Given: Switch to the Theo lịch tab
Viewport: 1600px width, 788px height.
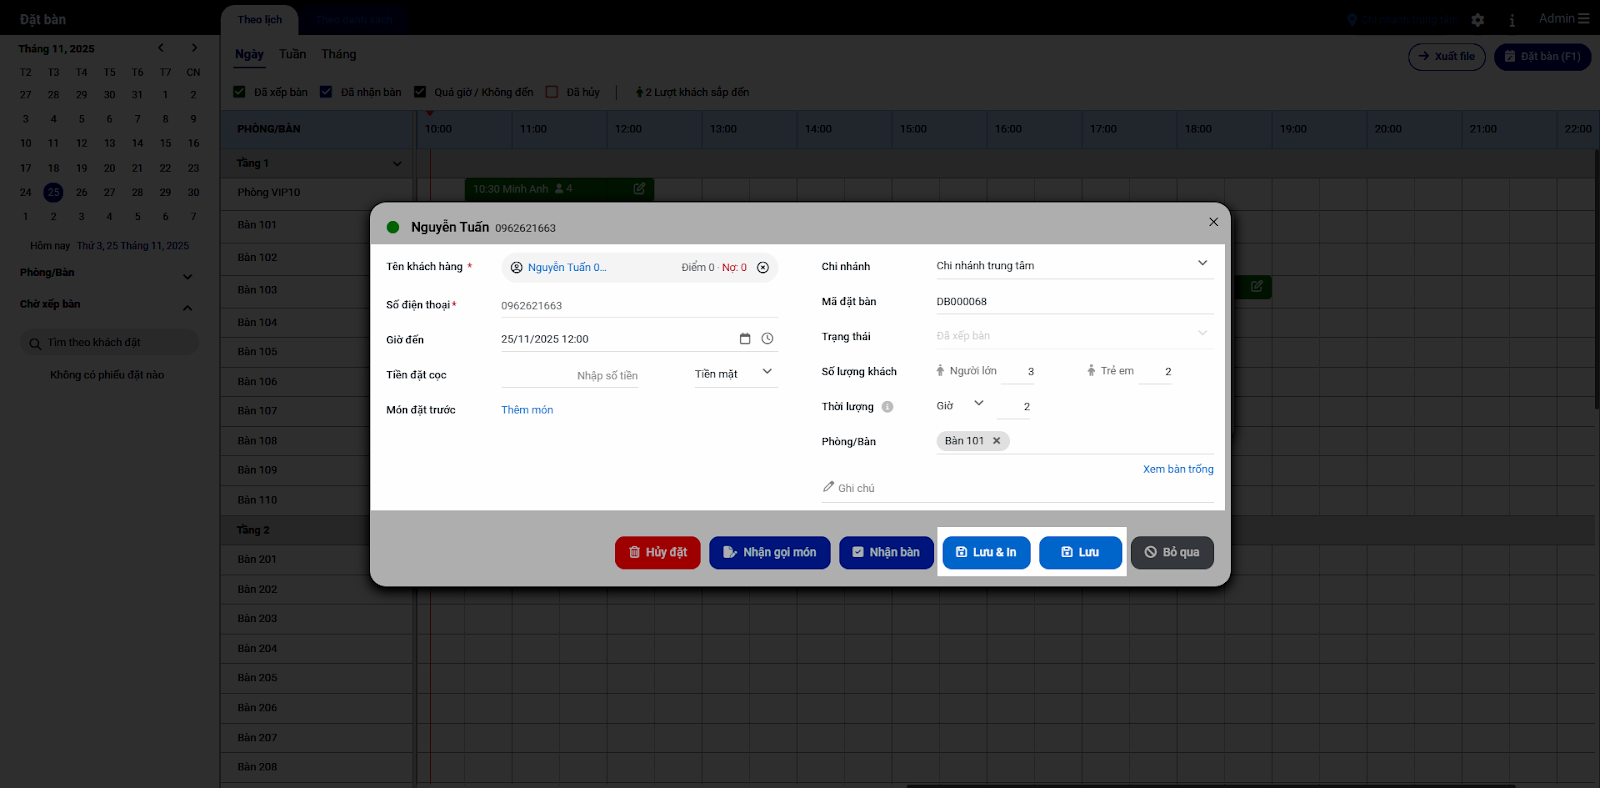Looking at the screenshot, I should coord(260,20).
